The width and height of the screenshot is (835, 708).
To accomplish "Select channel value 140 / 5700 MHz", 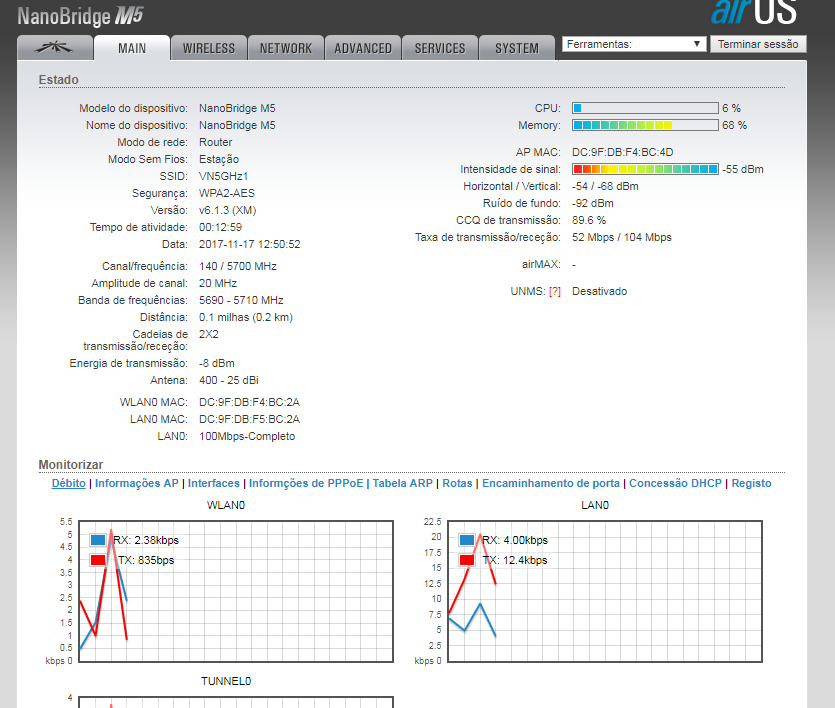I will 238,266.
